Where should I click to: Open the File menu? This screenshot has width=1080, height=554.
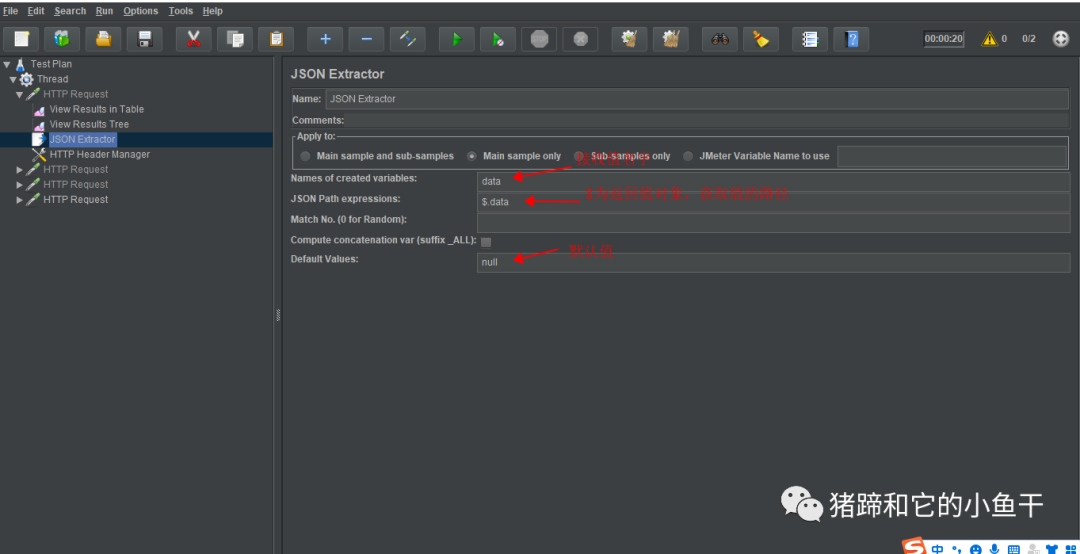coord(10,11)
